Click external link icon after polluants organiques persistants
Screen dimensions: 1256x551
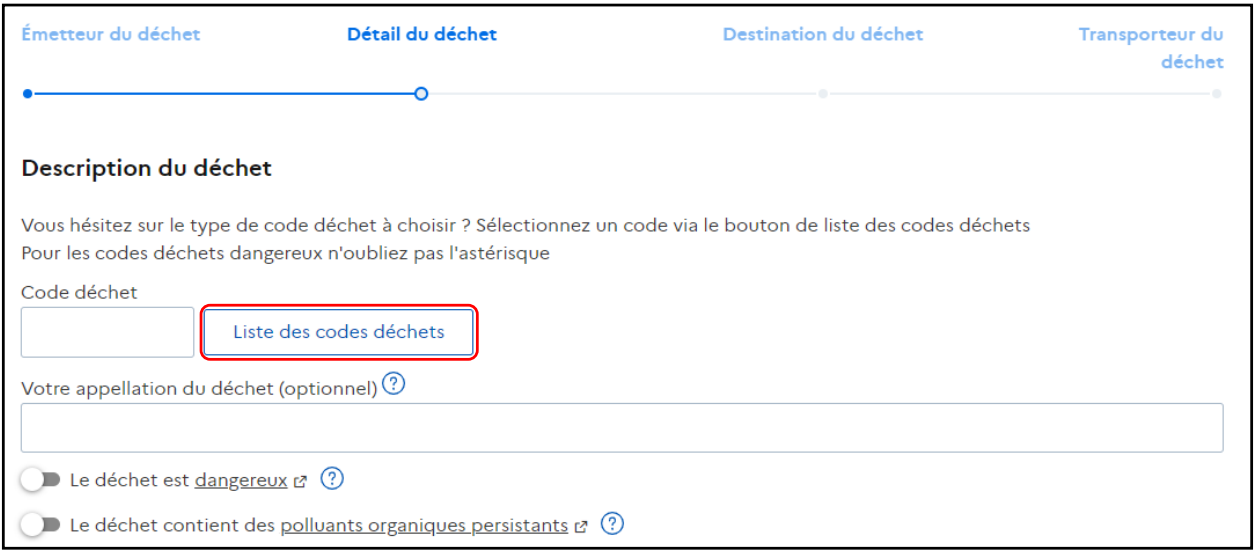(x=581, y=526)
